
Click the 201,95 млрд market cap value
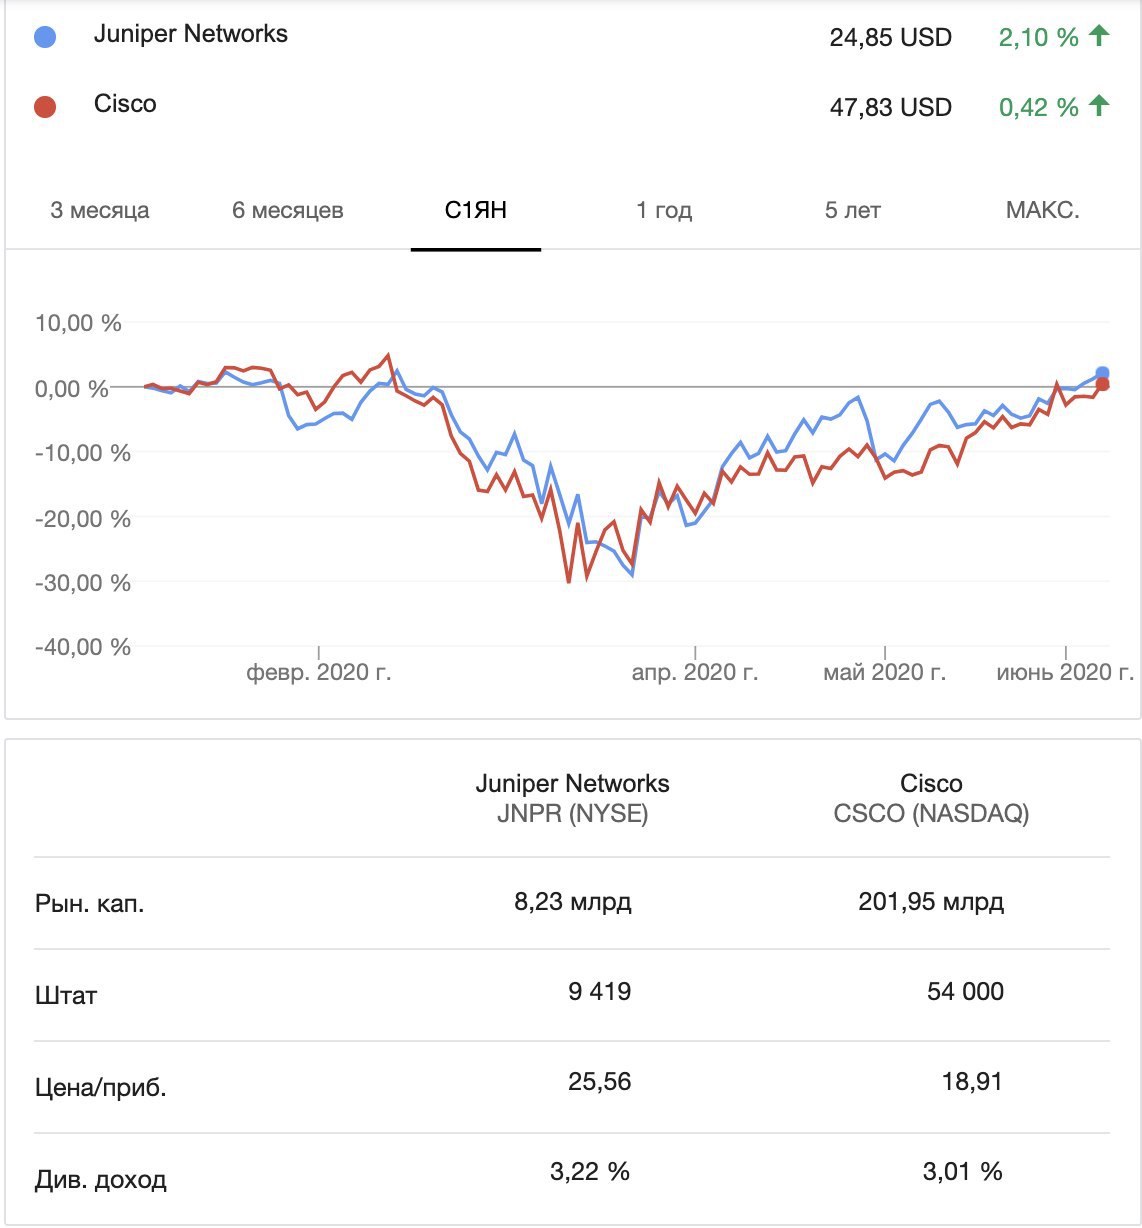coord(931,902)
